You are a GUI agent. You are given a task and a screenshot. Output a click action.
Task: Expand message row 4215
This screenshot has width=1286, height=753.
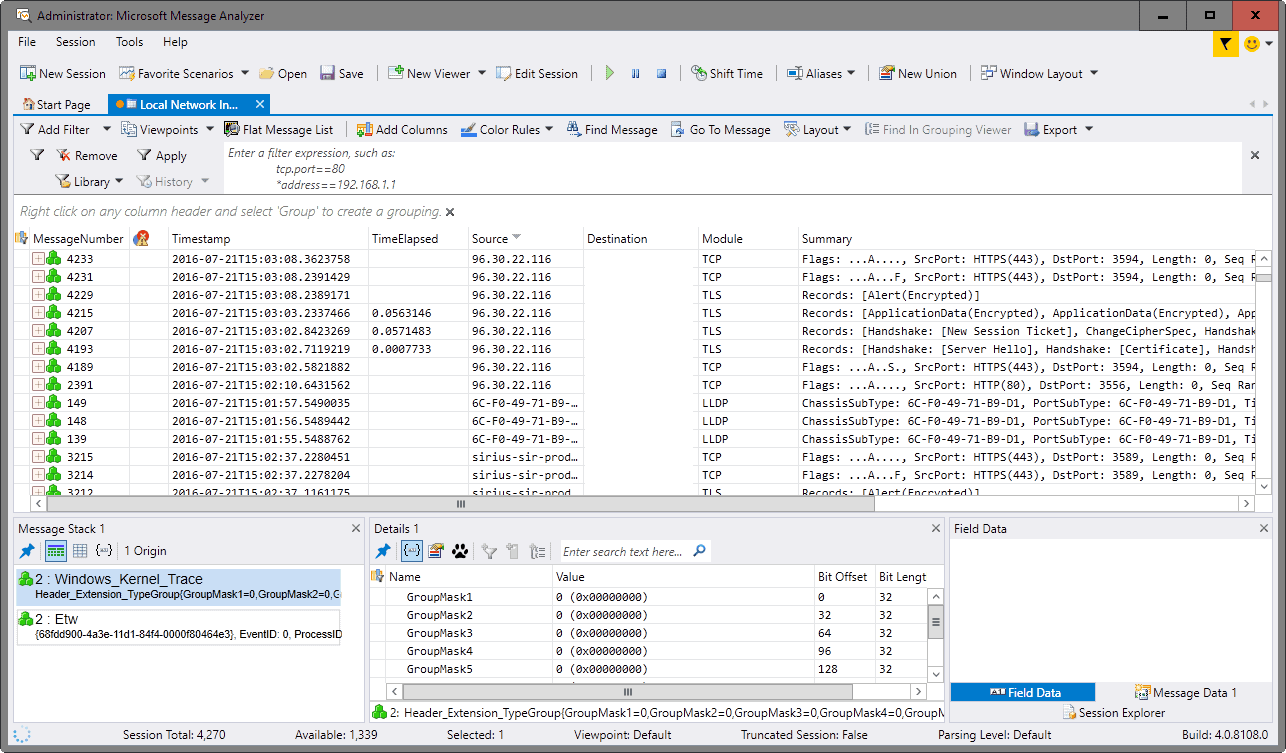(38, 313)
